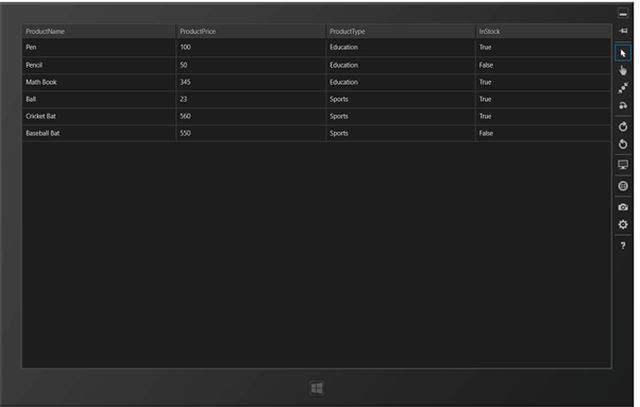Enable rotation touch mode
This screenshot has height=407, width=640.
(623, 105)
